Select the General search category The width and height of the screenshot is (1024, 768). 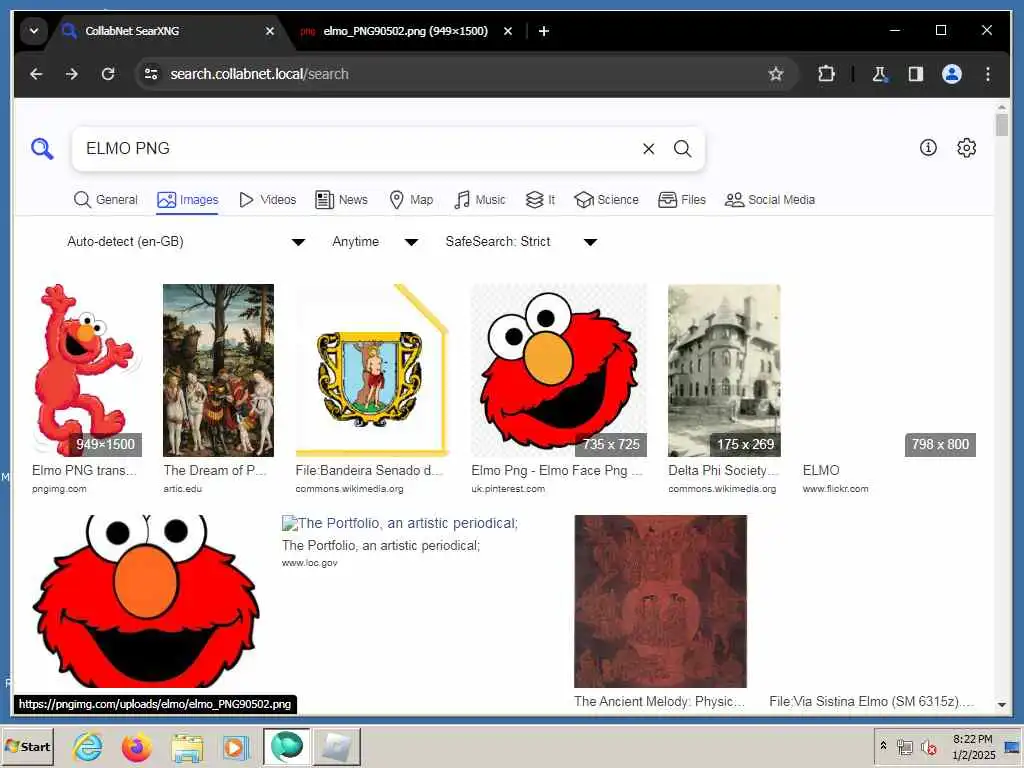(x=106, y=200)
